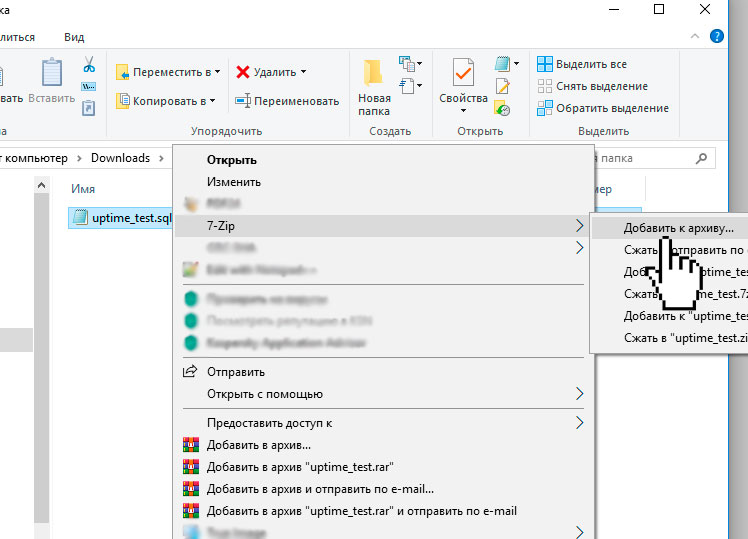The width and height of the screenshot is (748, 539).
Task: Click the New item icon
Action: pyautogui.click(x=406, y=63)
